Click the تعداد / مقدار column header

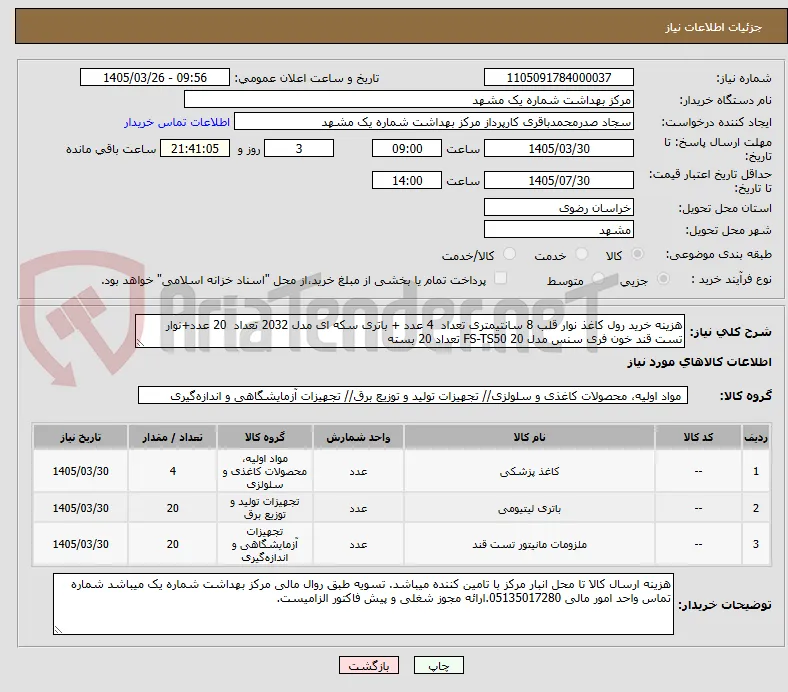click(172, 437)
